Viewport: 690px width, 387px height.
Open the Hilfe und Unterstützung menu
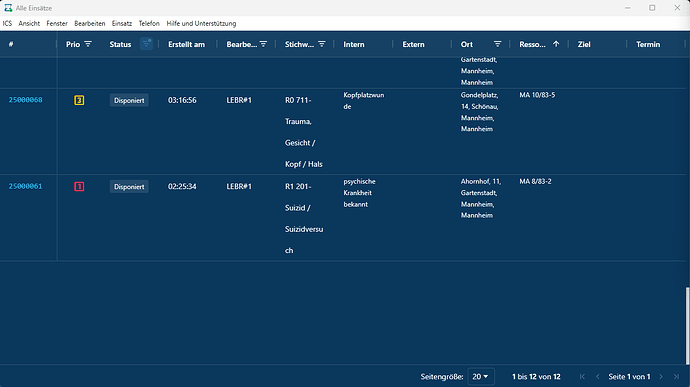201,23
